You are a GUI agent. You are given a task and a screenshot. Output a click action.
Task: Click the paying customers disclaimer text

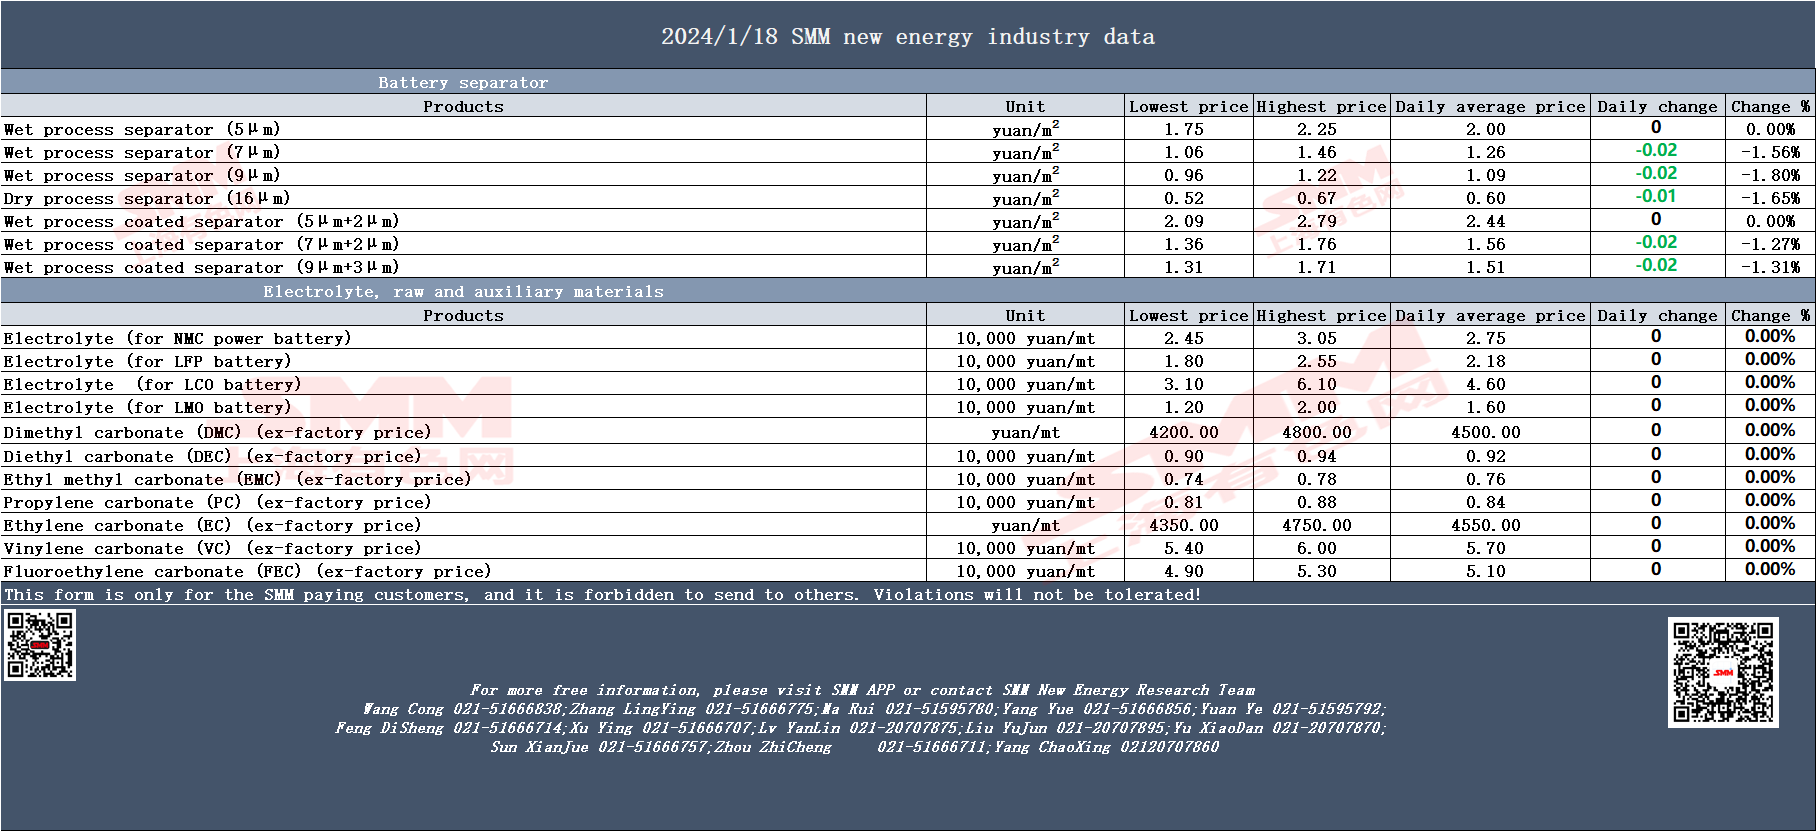pyautogui.click(x=602, y=595)
